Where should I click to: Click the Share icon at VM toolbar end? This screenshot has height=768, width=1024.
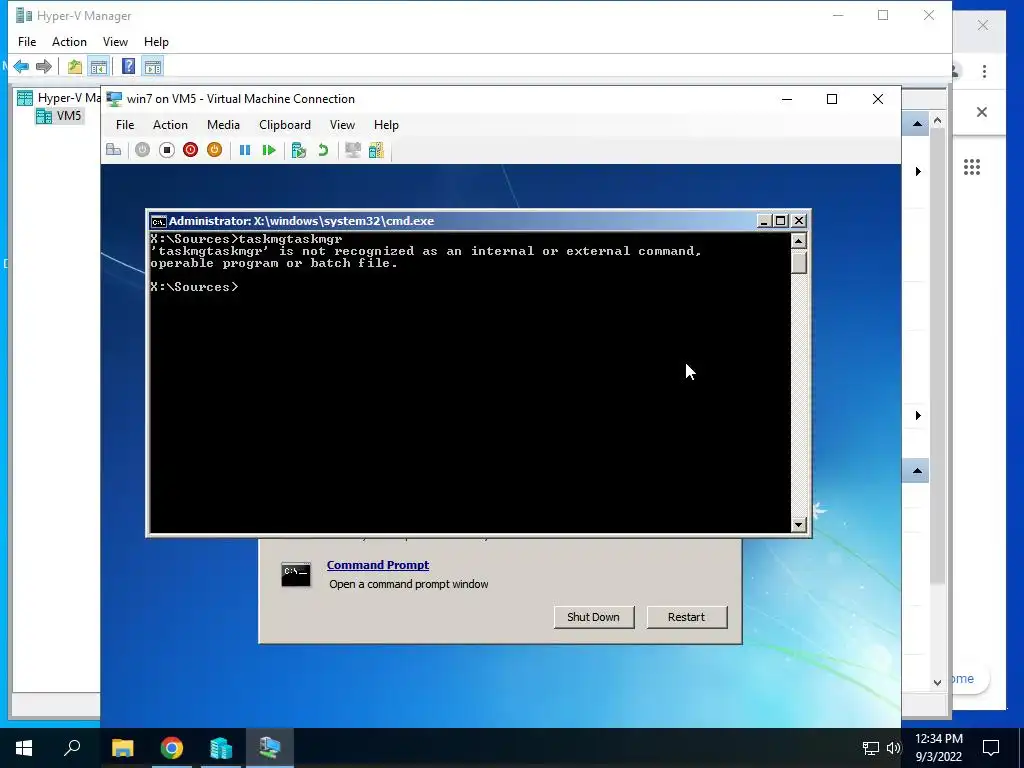[x=377, y=150]
